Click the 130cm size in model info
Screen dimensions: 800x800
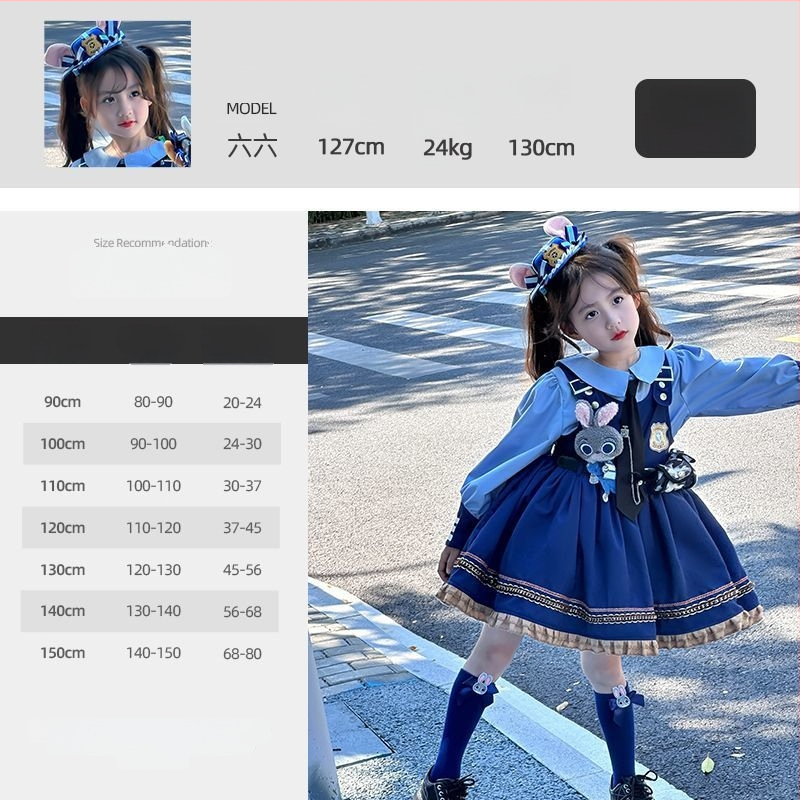pos(541,149)
